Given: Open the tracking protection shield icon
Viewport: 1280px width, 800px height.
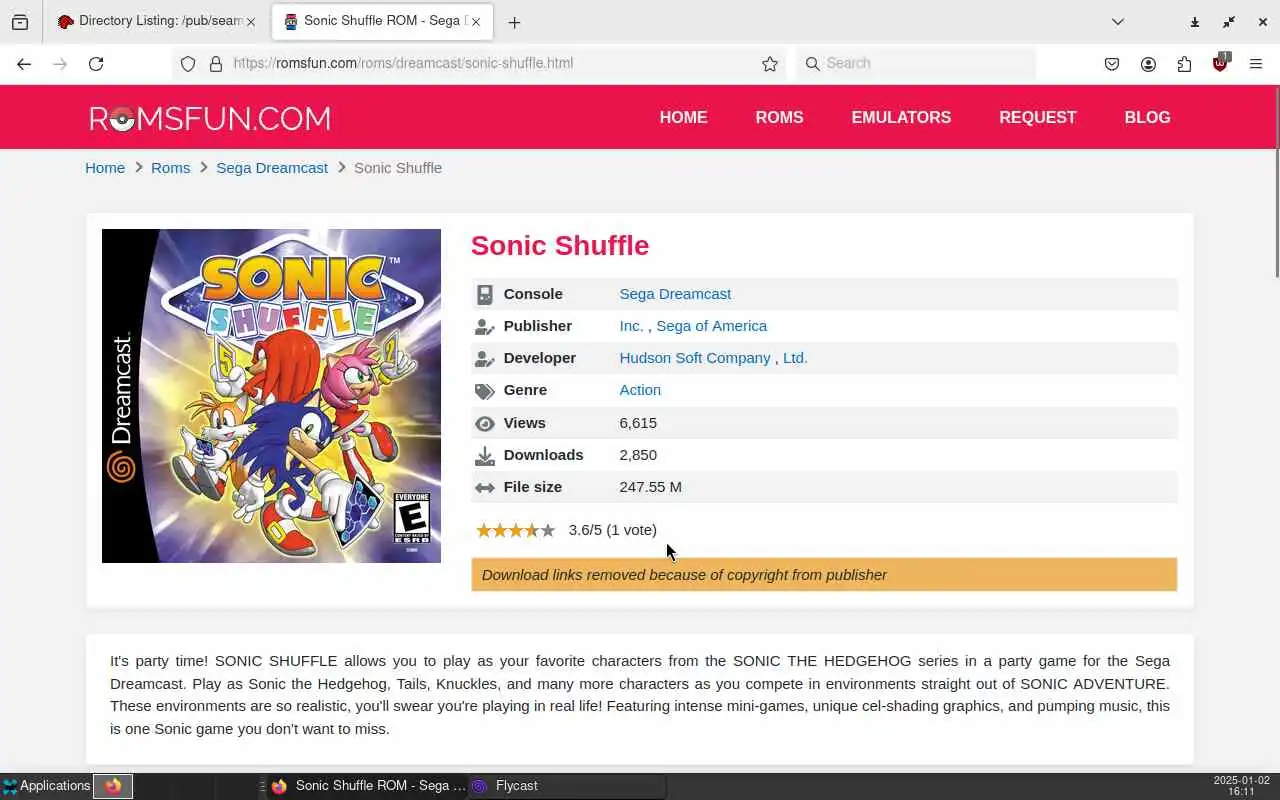Looking at the screenshot, I should (188, 64).
